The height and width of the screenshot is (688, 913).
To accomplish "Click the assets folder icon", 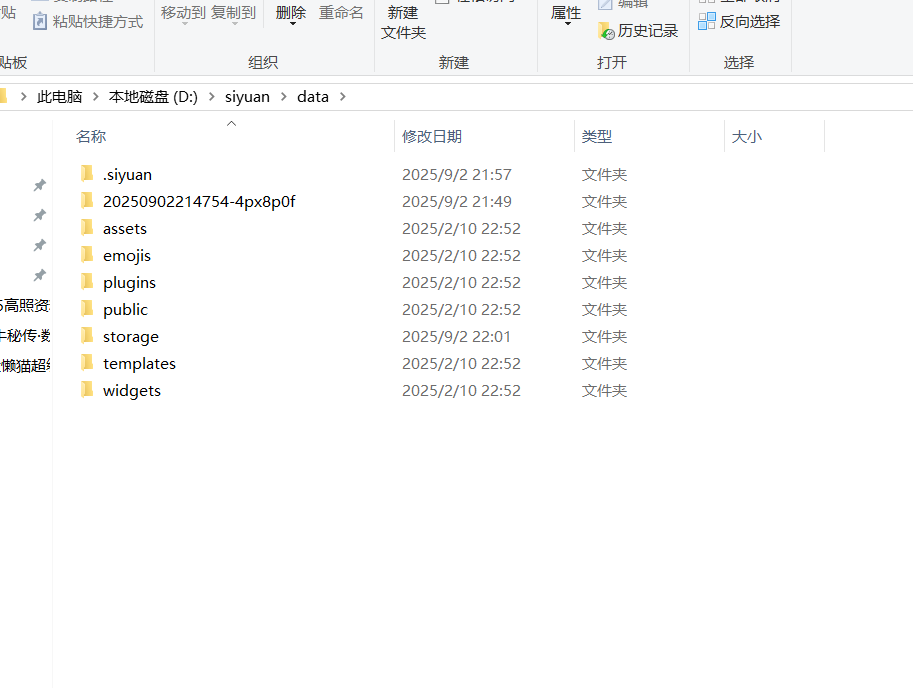I will coord(87,228).
